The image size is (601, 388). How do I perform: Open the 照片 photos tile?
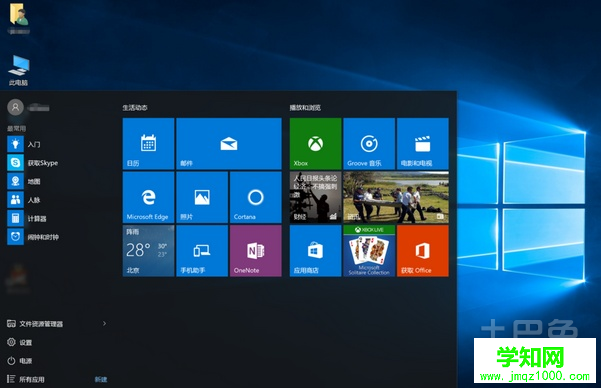(202, 197)
